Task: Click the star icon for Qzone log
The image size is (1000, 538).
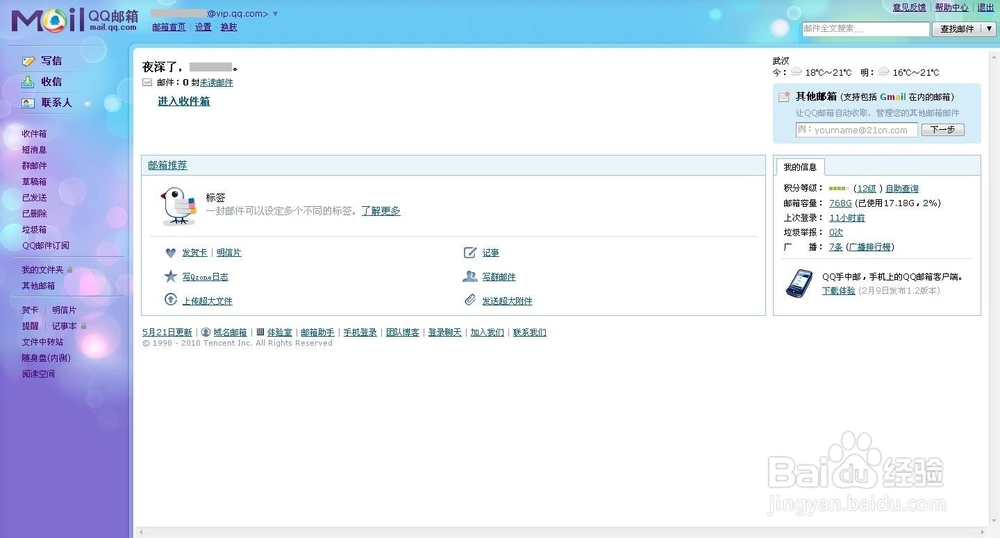Action: click(x=170, y=276)
